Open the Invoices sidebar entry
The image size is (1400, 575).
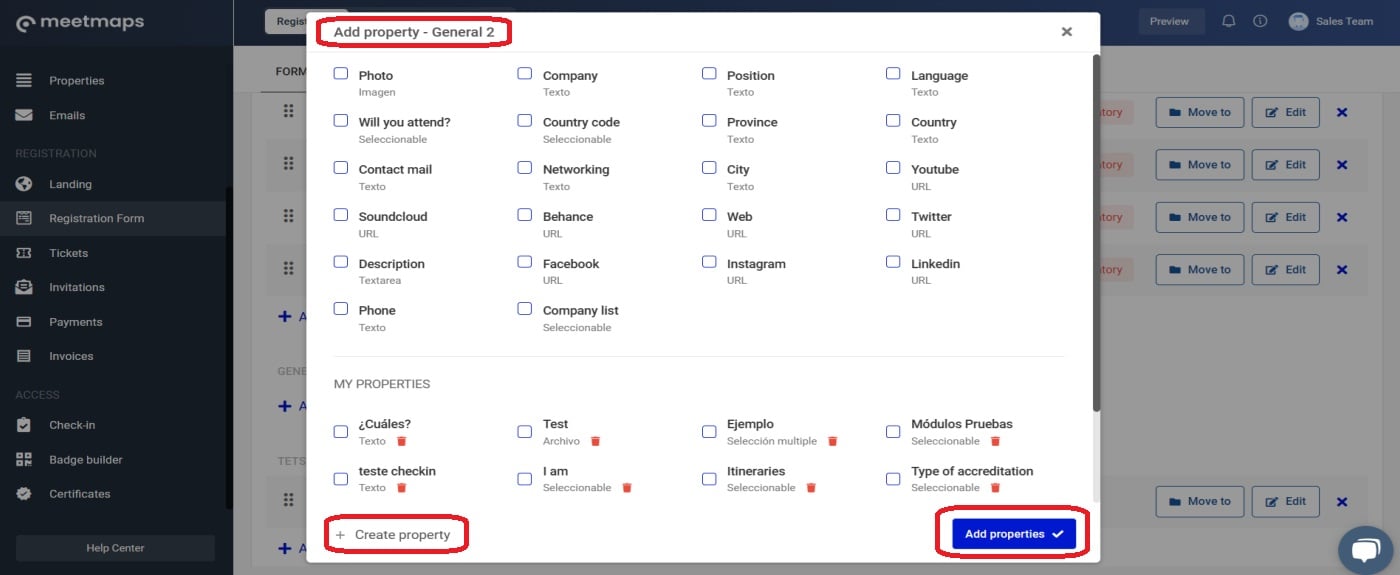coord(71,356)
